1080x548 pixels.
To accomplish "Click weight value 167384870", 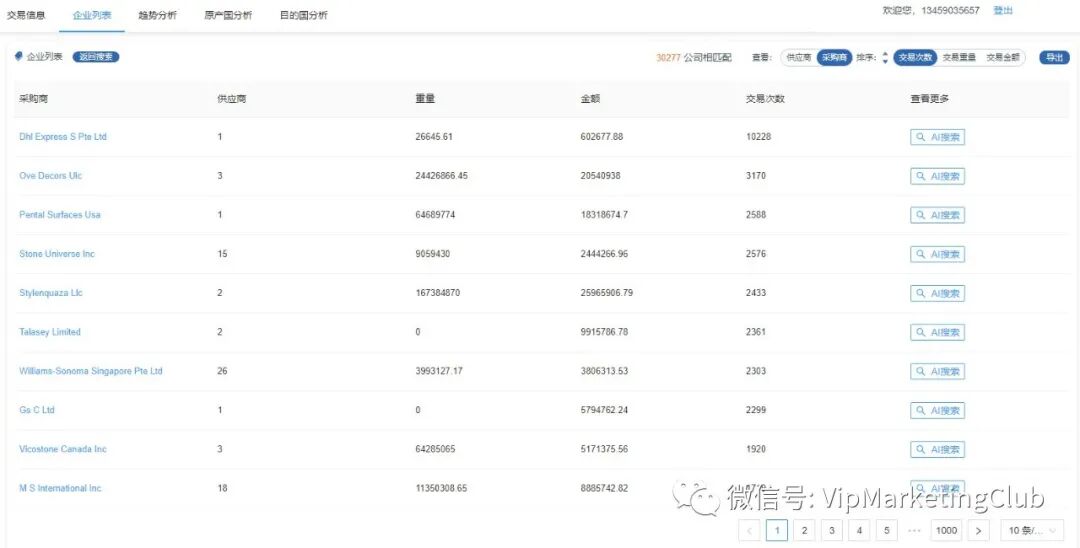I will point(437,293).
